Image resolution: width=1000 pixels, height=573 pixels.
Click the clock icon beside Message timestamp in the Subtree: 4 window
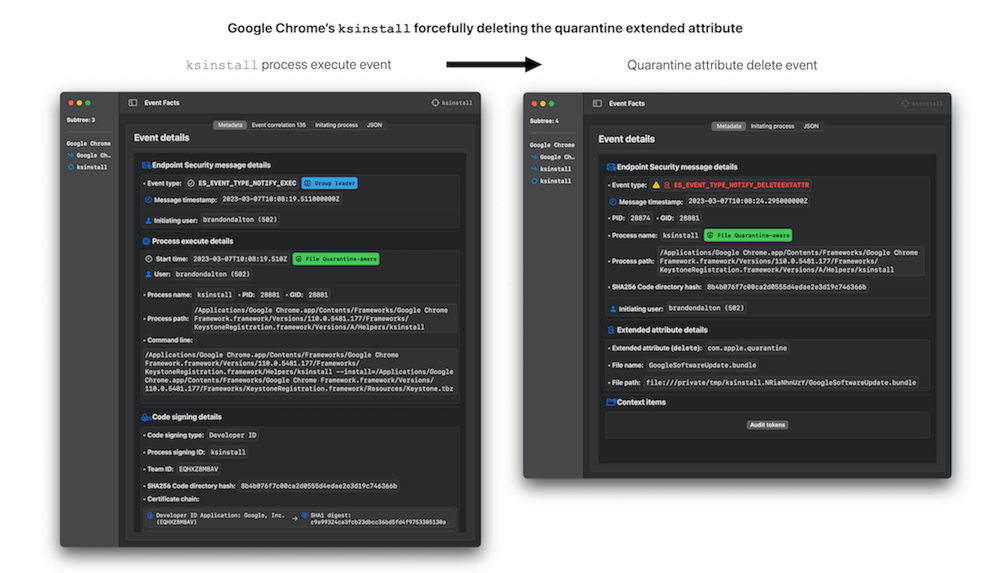[x=613, y=202]
